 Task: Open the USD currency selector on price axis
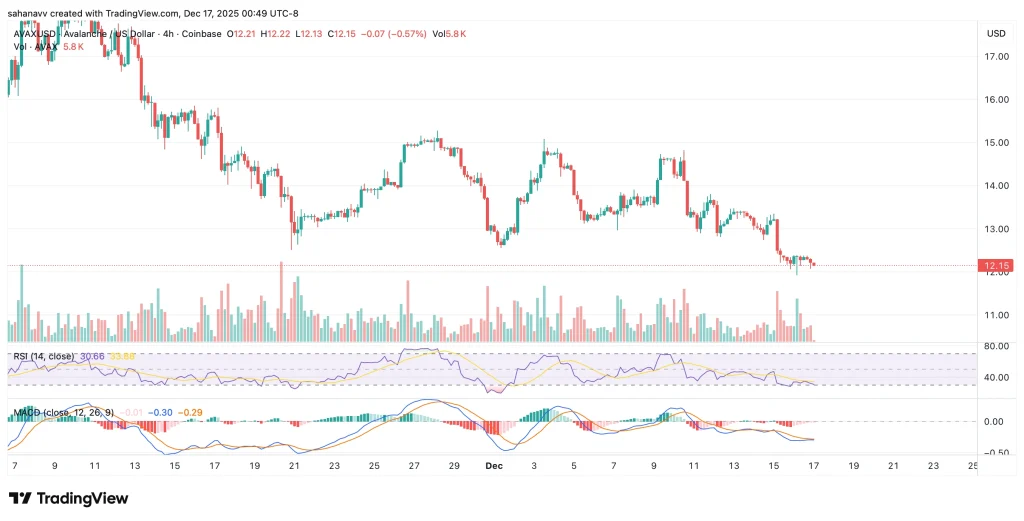pyautogui.click(x=995, y=33)
